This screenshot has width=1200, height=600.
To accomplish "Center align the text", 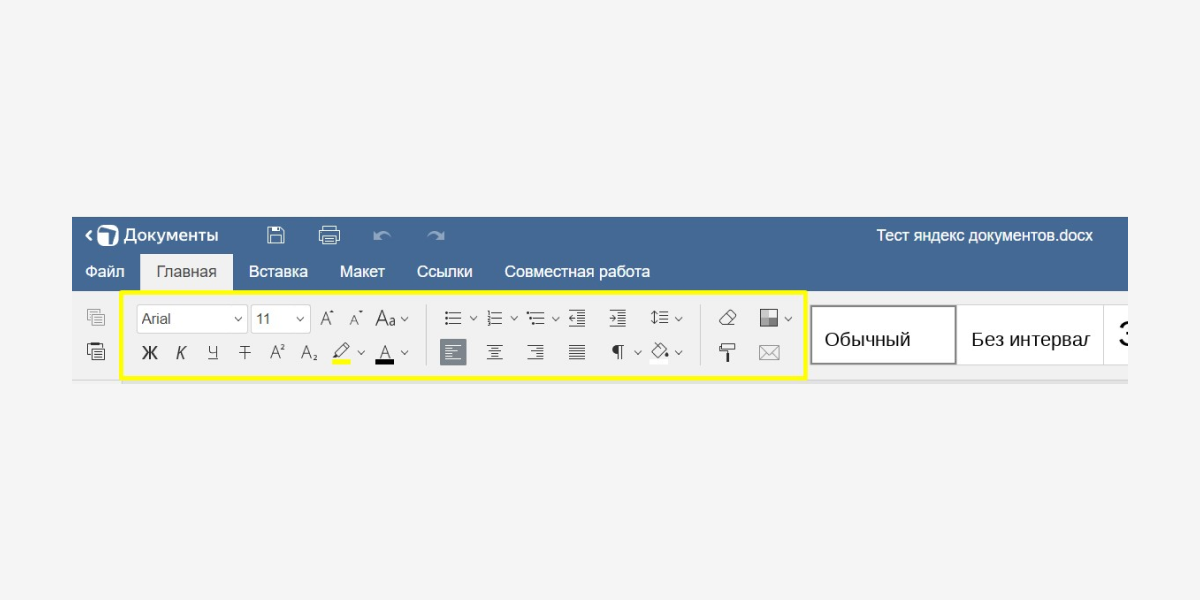I will [494, 352].
